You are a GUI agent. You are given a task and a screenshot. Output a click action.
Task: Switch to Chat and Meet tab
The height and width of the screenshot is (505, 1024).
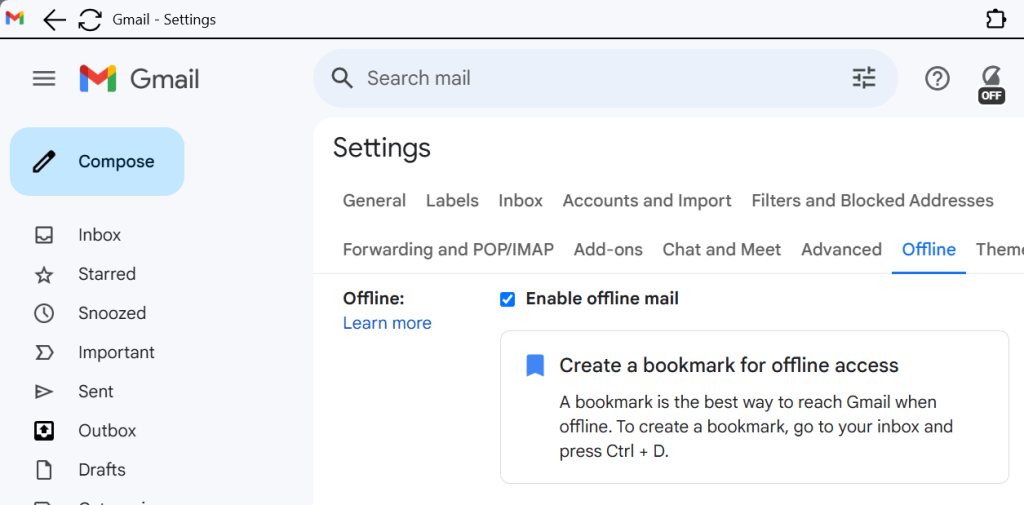pos(722,250)
